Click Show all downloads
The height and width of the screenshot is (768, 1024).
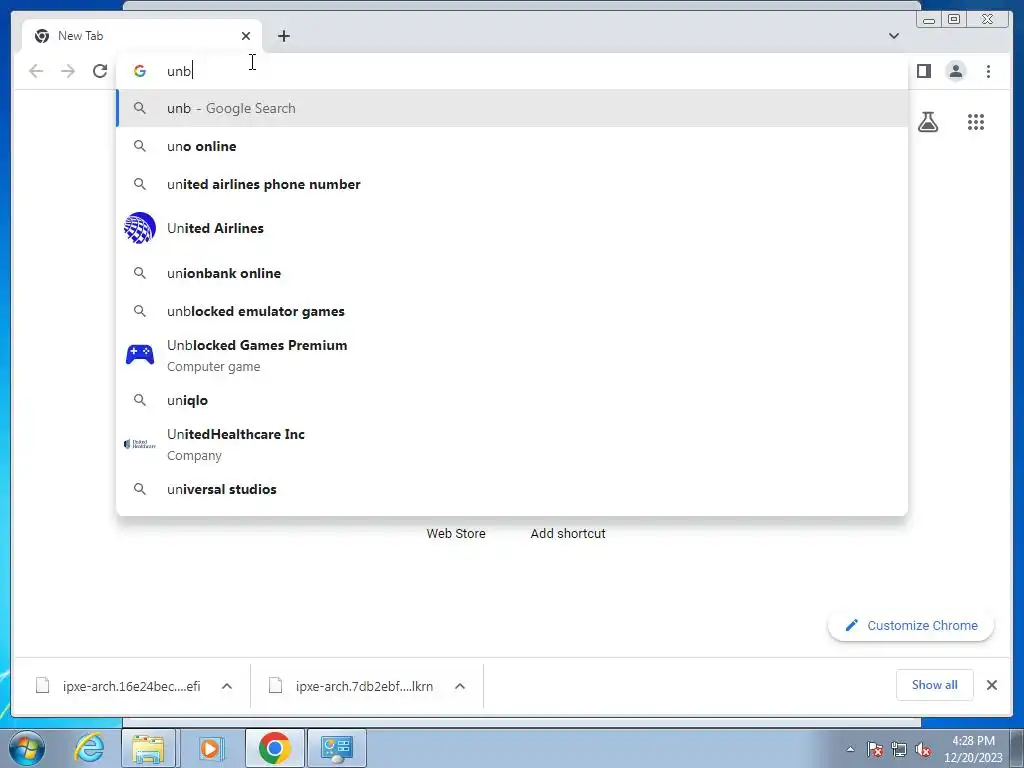pyautogui.click(x=935, y=684)
